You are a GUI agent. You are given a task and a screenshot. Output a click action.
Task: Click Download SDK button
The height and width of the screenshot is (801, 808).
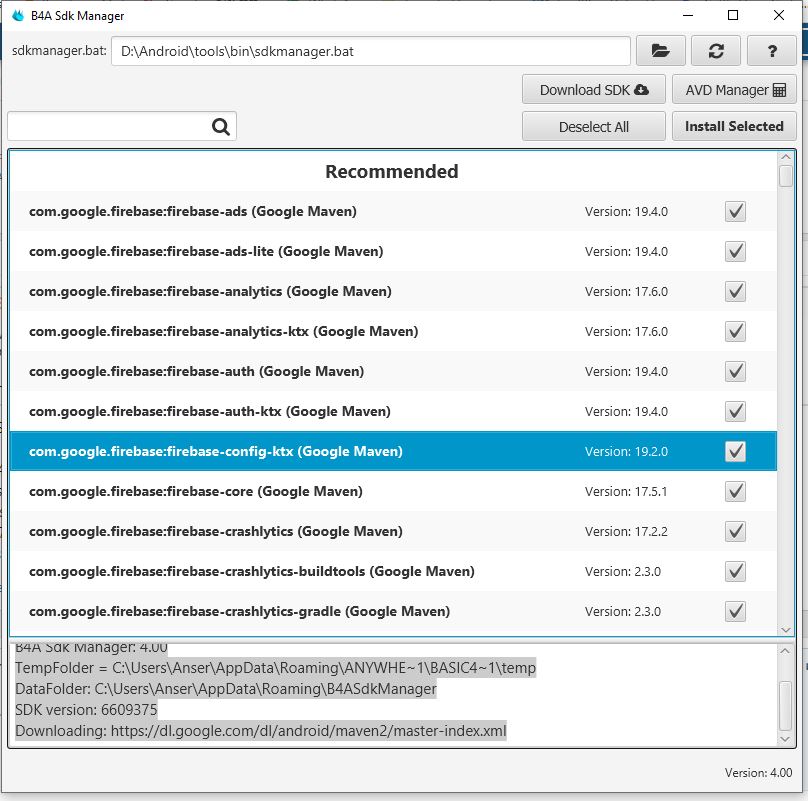[x=594, y=90]
